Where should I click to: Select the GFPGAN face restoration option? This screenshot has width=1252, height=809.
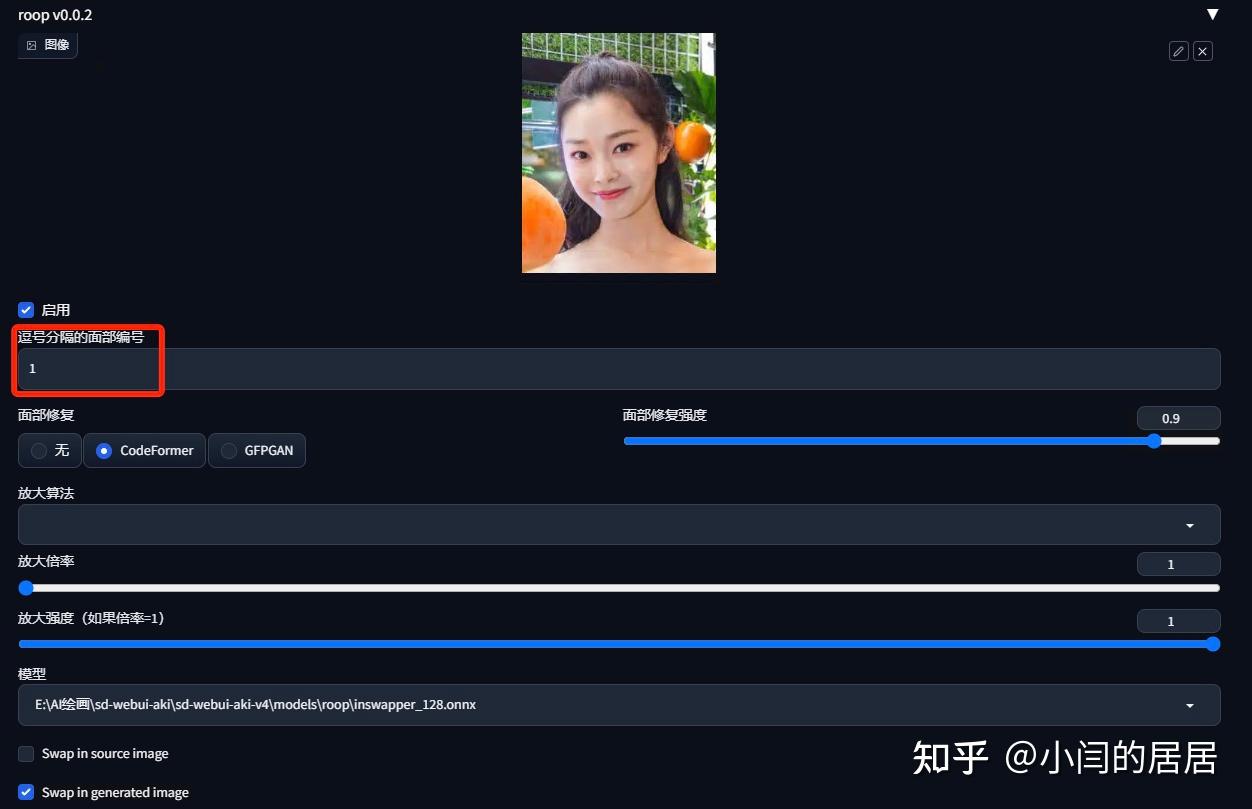227,450
